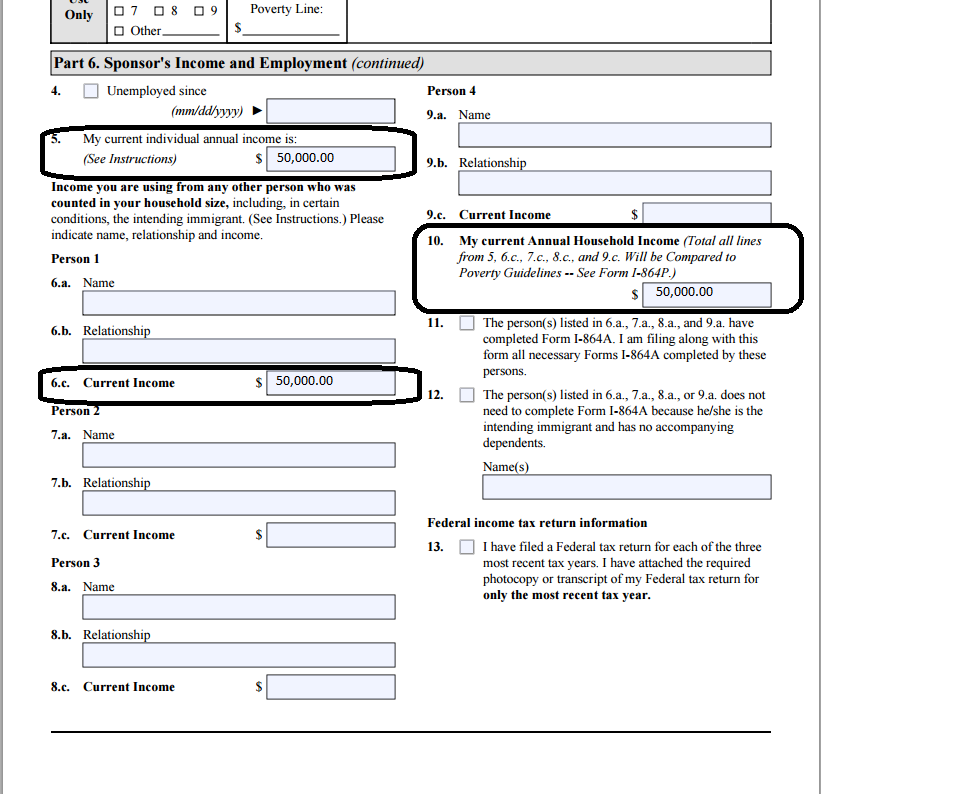Click the Person 1 Name field (6.a)

(239, 303)
